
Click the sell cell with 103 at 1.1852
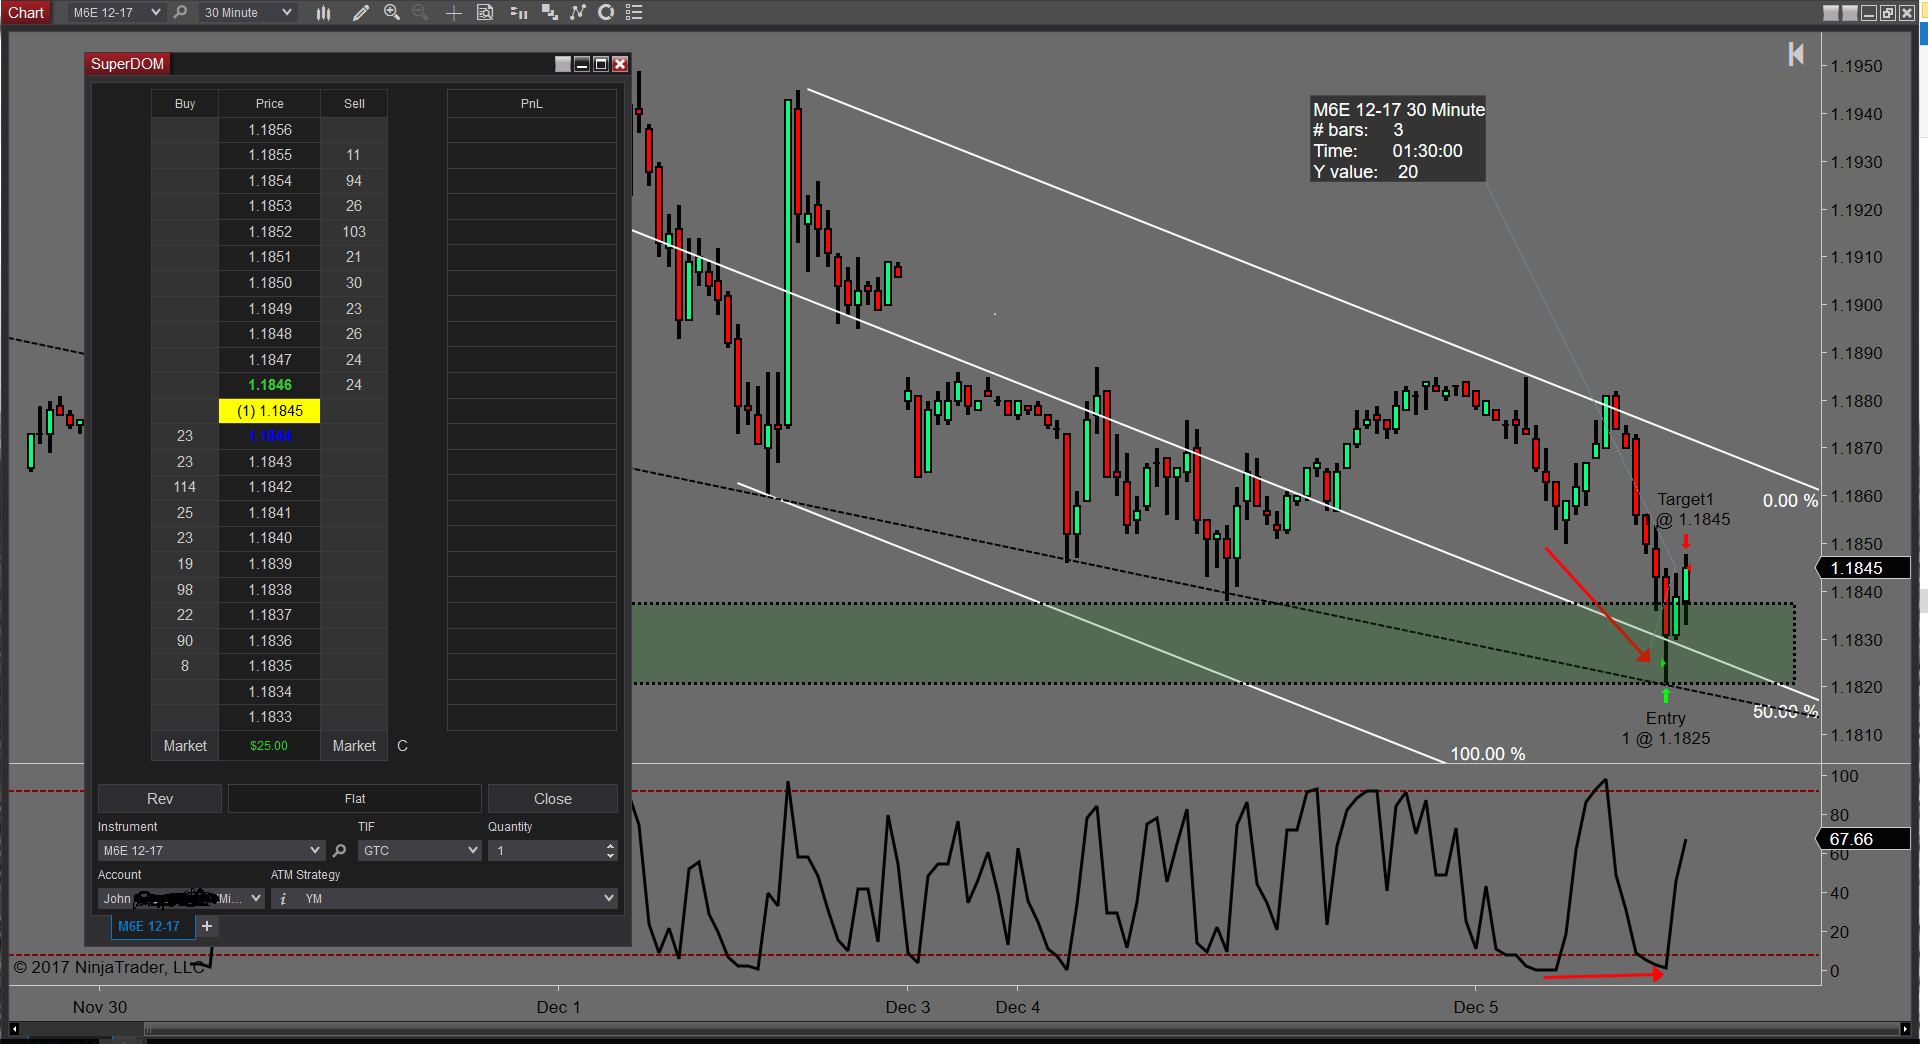(354, 232)
